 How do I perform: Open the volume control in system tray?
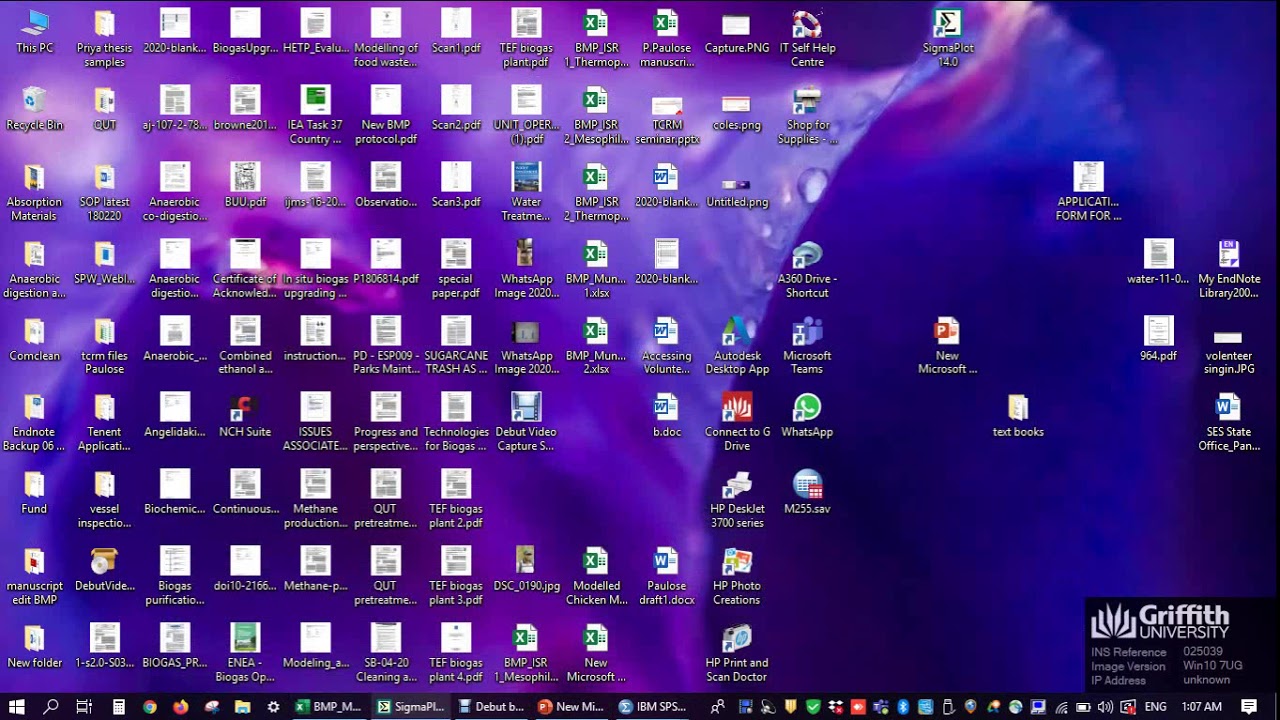point(1104,707)
